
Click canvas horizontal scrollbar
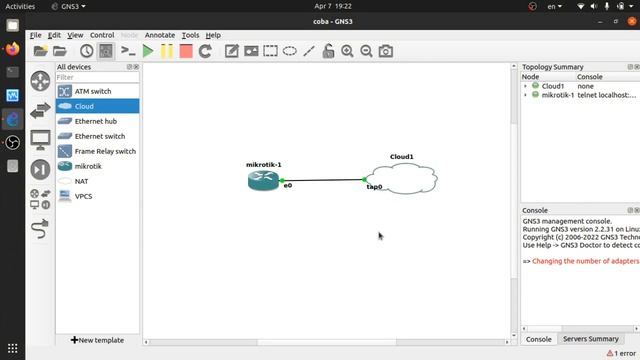[327, 342]
